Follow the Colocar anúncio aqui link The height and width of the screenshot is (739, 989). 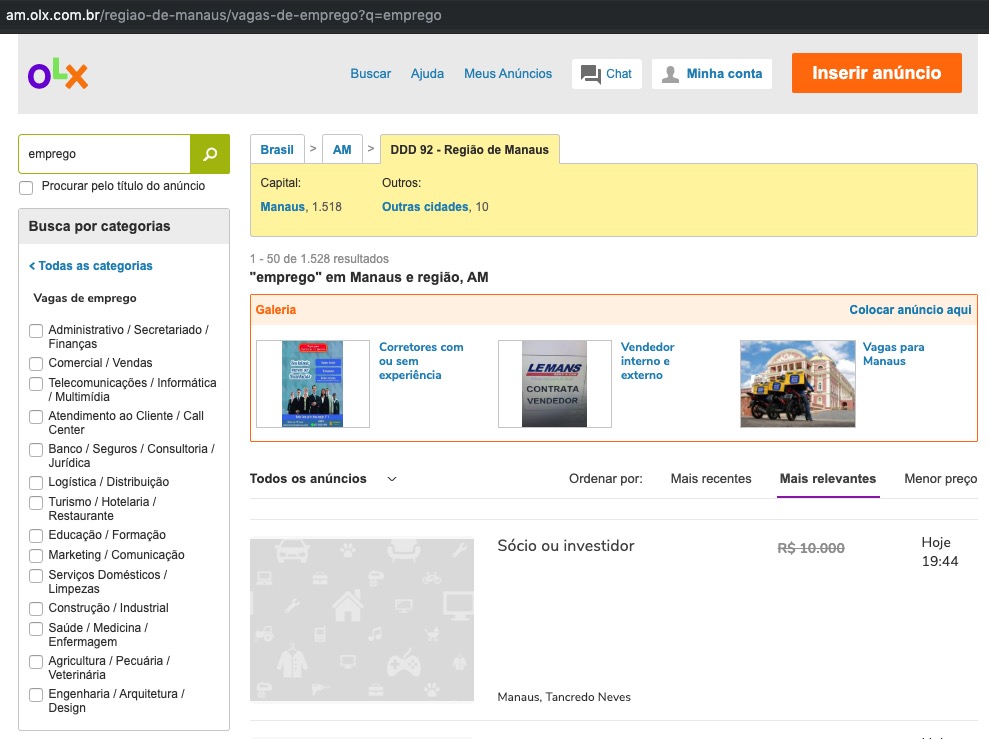pos(910,310)
